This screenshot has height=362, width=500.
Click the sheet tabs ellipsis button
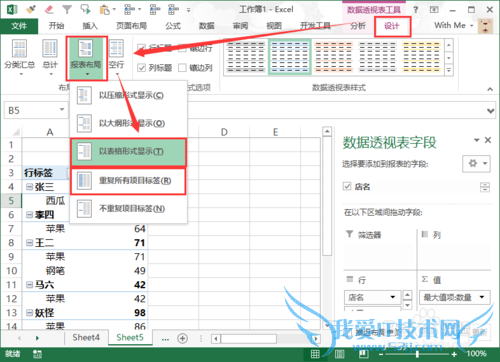point(165,339)
